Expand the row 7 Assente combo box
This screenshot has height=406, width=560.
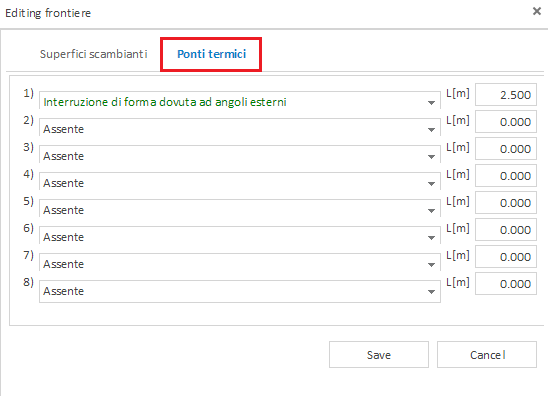[x=240, y=262]
